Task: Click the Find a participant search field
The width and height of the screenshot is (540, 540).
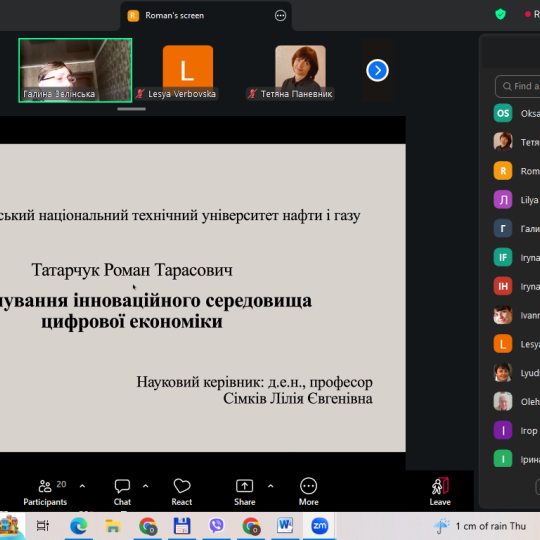Action: coord(518,86)
